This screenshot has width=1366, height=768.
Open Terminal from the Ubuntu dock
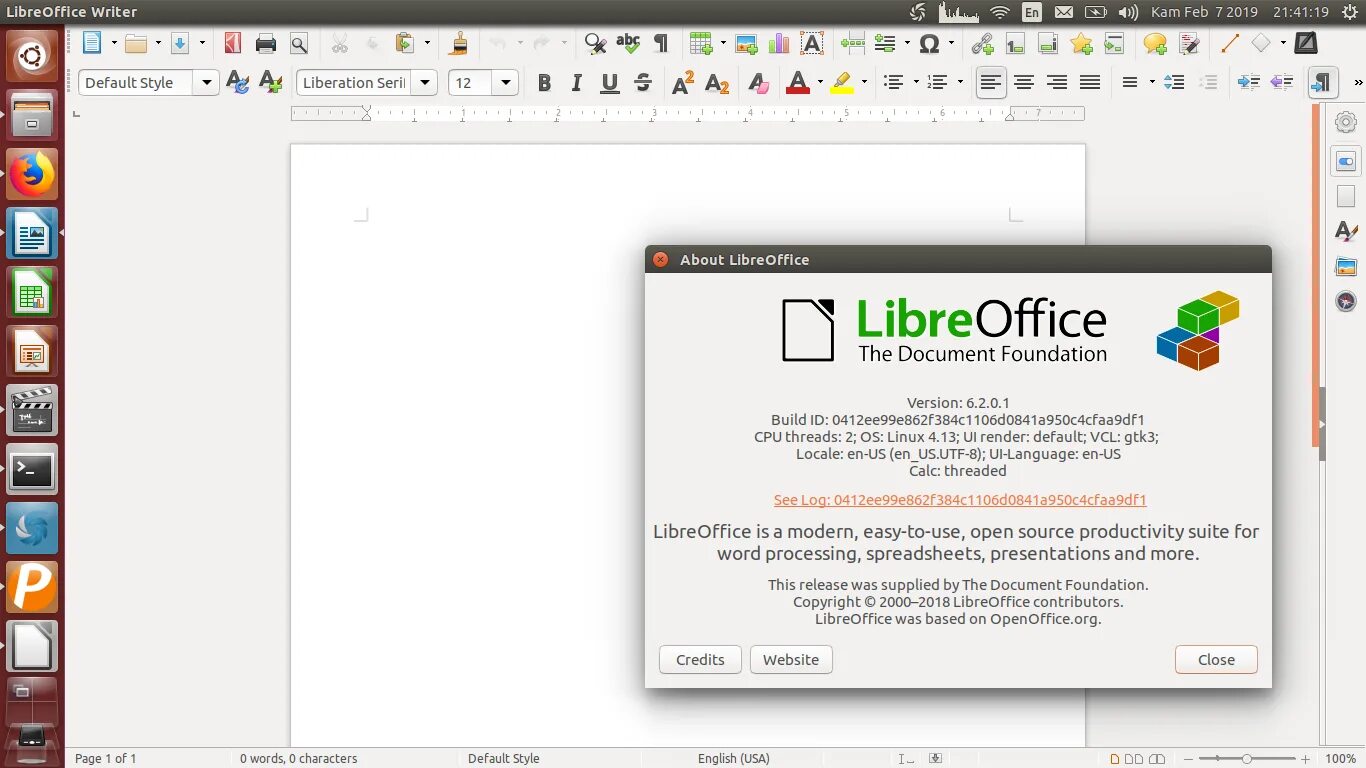click(32, 470)
